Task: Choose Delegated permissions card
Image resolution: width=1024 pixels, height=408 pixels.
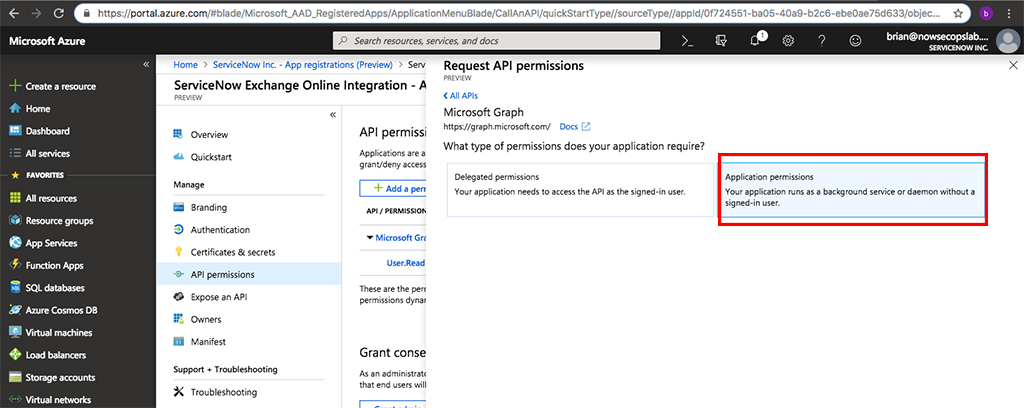Action: [581, 189]
